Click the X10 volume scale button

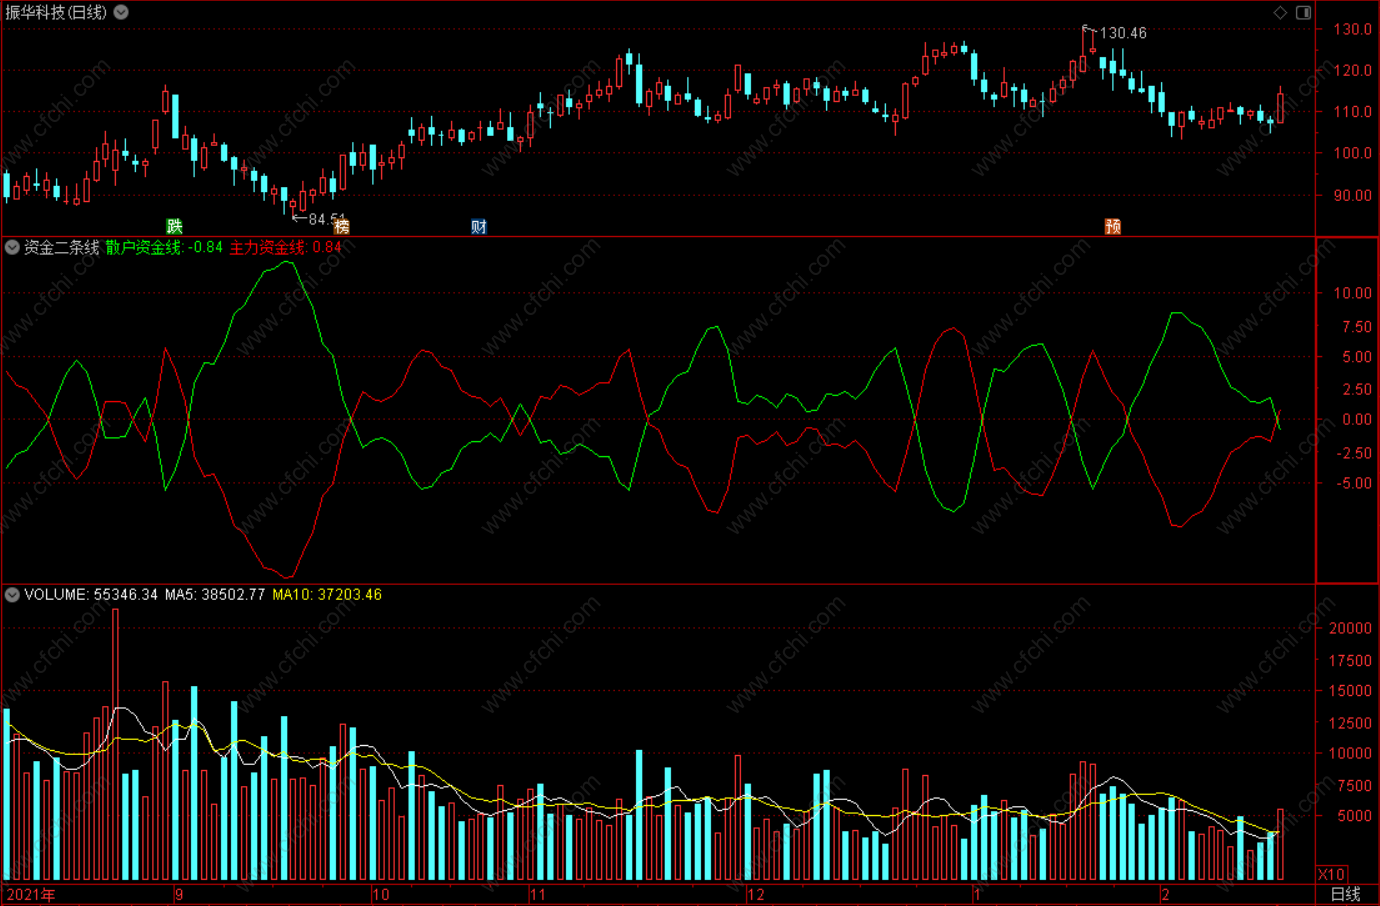[x=1332, y=874]
